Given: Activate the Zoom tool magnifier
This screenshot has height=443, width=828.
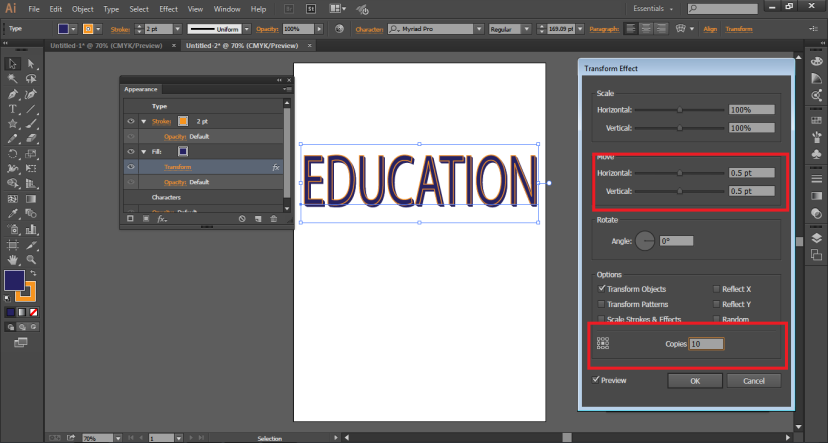Looking at the screenshot, I should pyautogui.click(x=31, y=259).
